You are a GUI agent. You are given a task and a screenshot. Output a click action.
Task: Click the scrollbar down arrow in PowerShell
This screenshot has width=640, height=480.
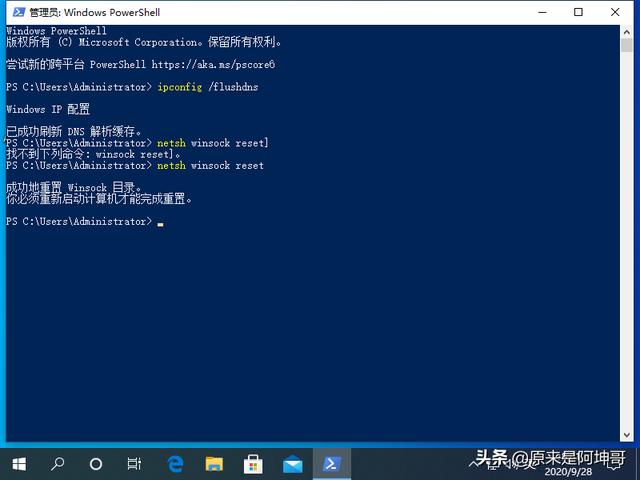(627, 435)
